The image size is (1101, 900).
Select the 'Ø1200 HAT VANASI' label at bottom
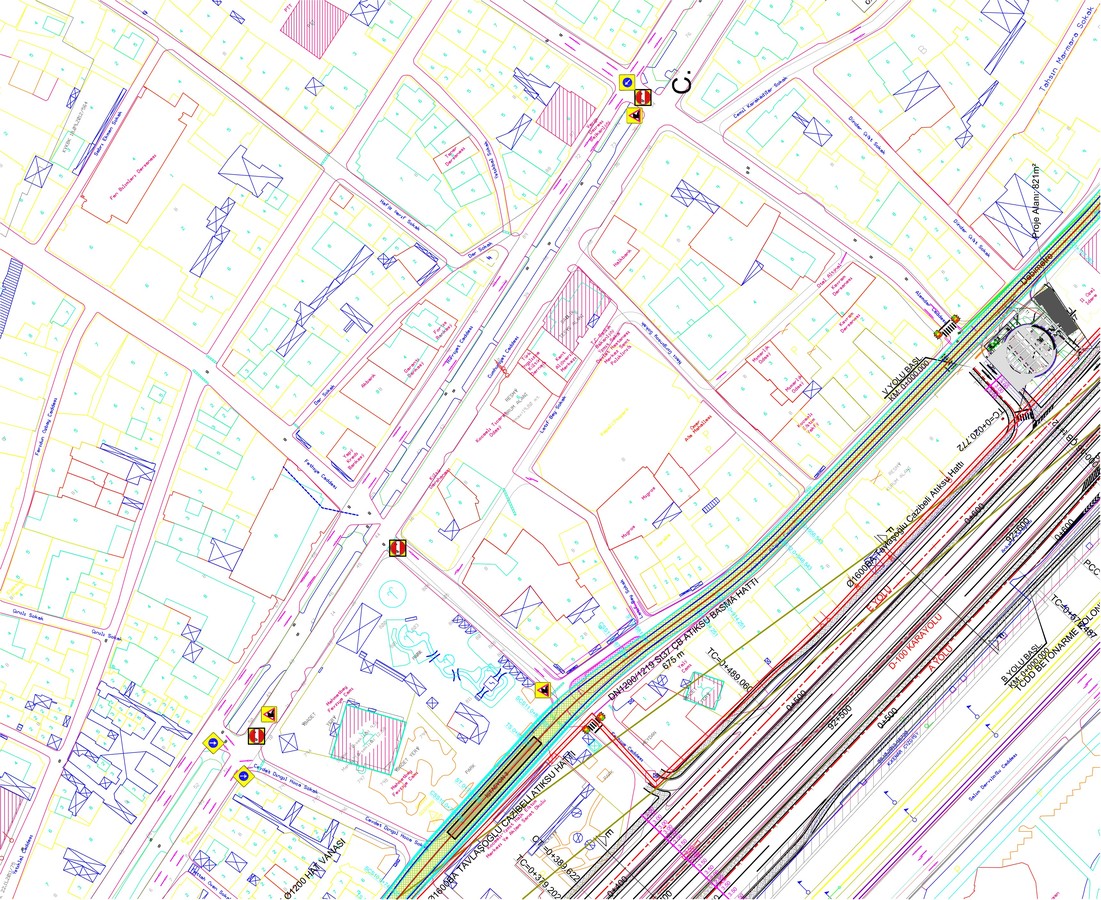coord(316,868)
